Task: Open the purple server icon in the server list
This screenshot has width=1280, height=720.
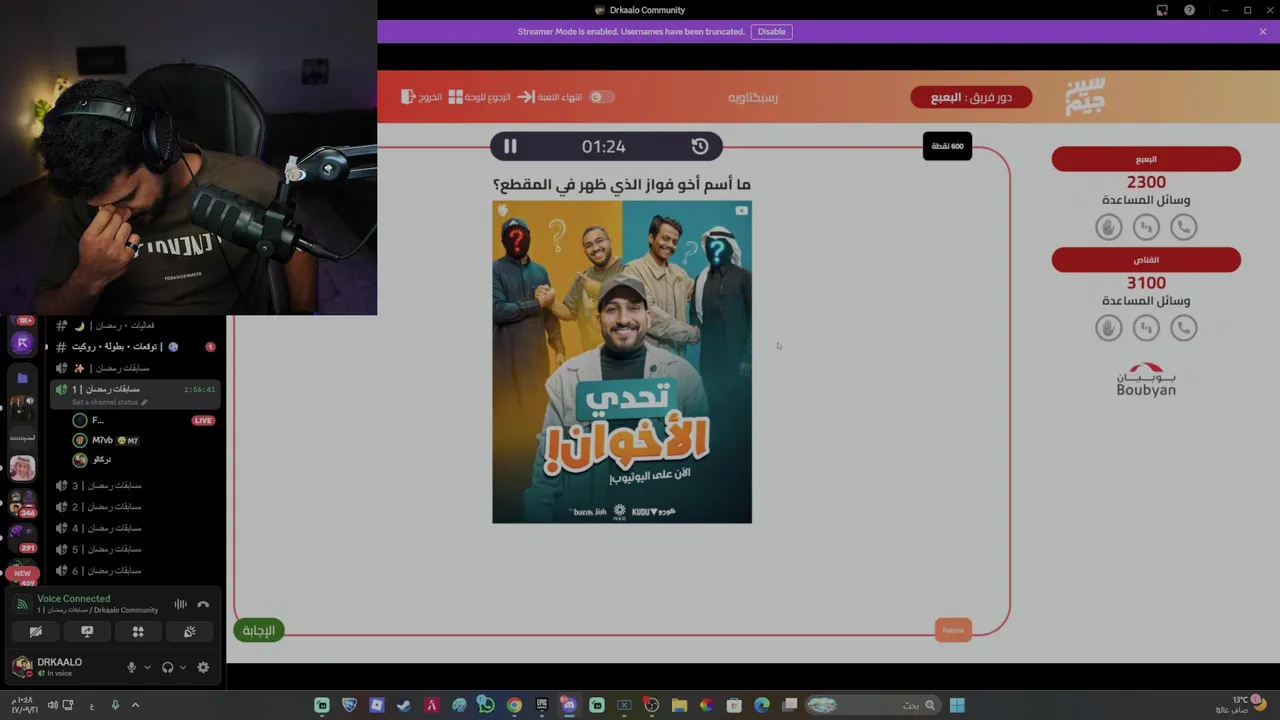Action: pos(22,343)
